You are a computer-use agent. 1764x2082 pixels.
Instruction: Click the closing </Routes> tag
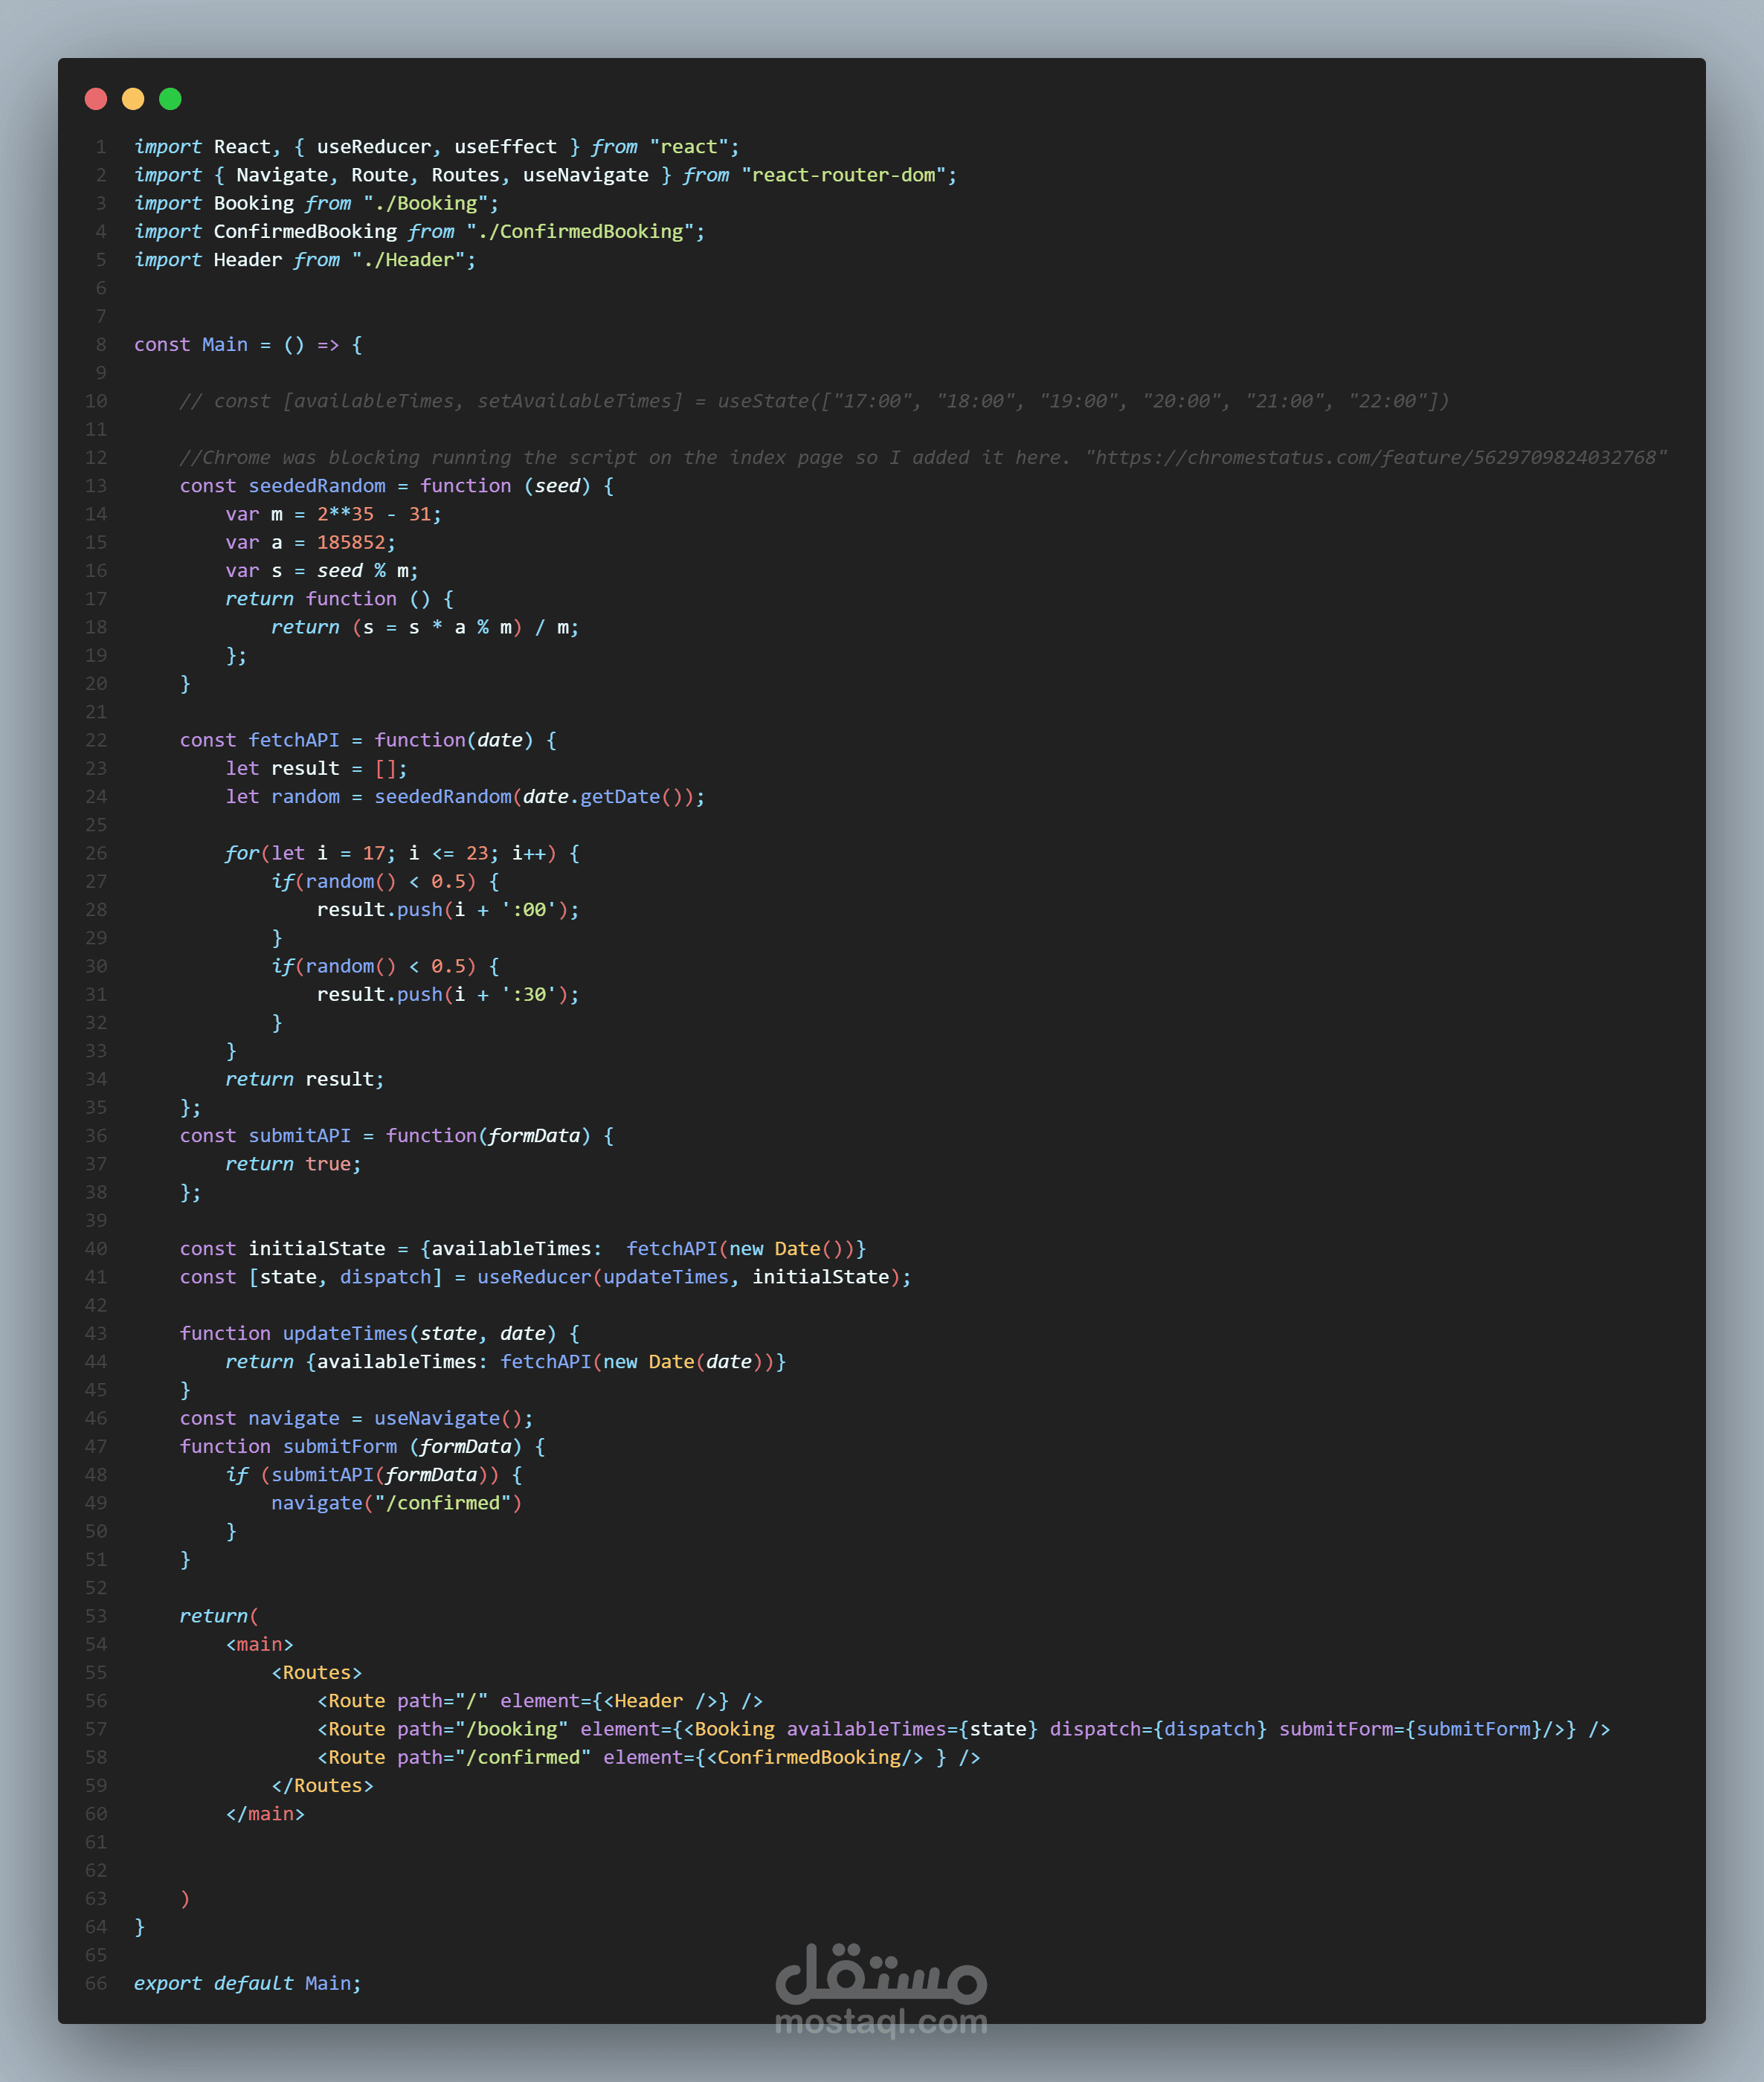click(x=322, y=1786)
